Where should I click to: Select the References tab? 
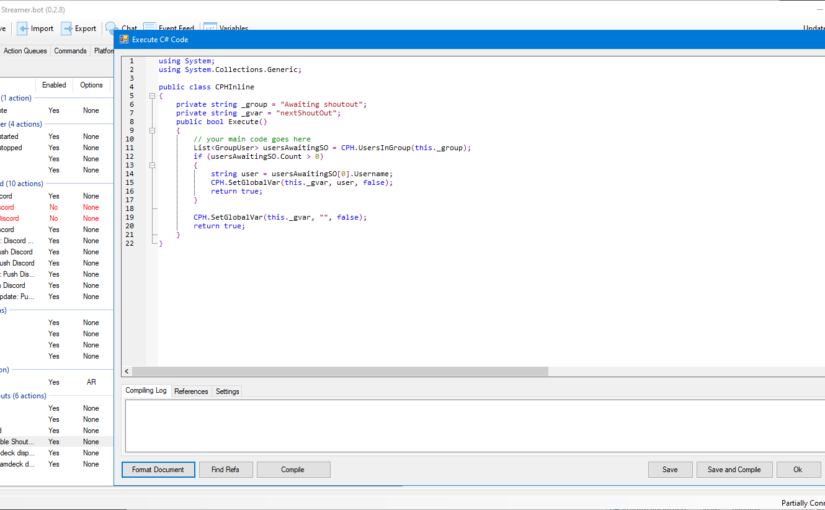[x=191, y=391]
